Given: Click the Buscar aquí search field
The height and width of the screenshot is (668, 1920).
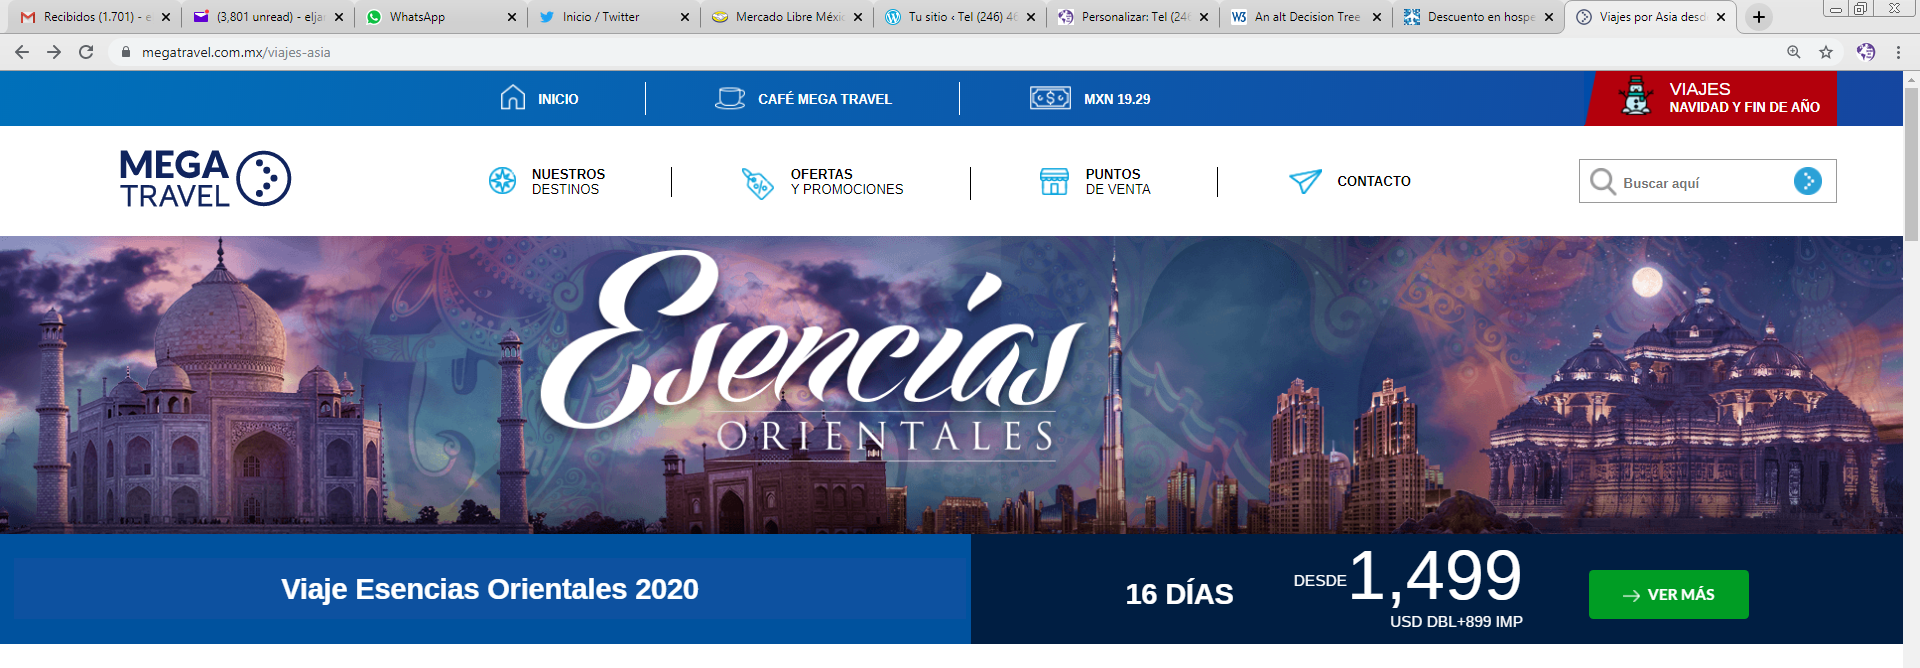Looking at the screenshot, I should click(1700, 182).
